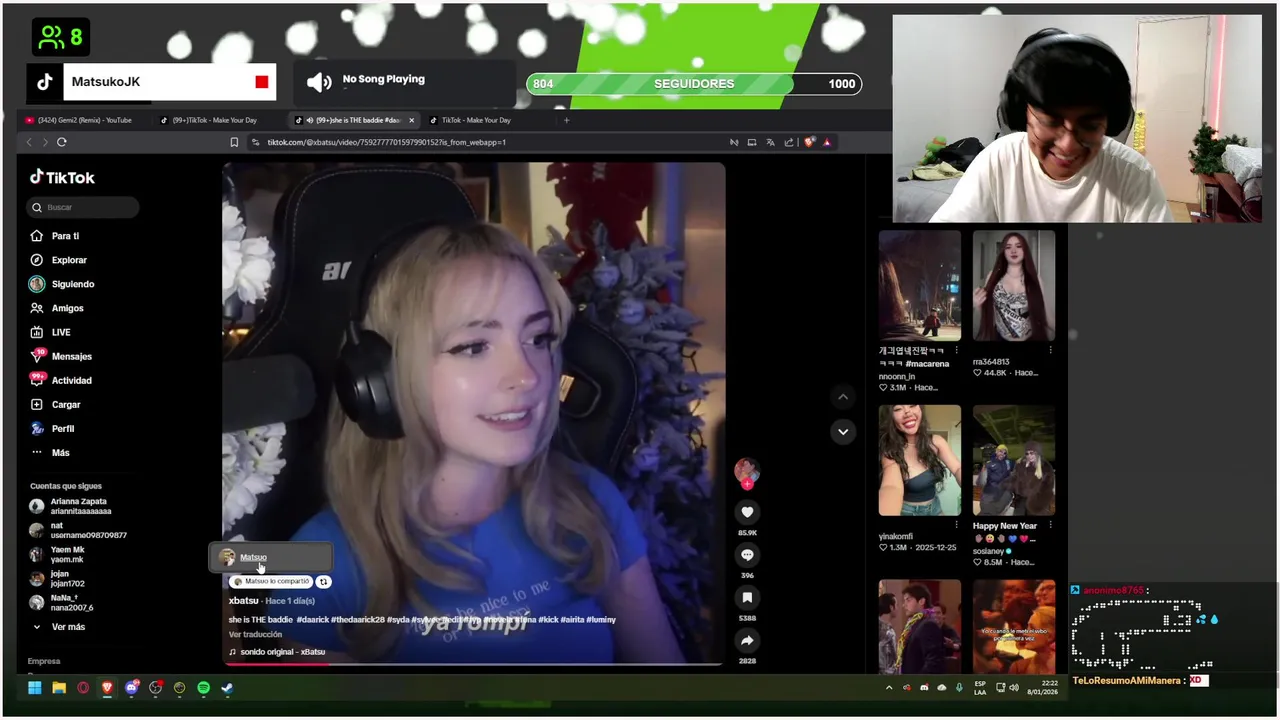Open options for macarena video
This screenshot has height=720, width=1280.
coord(957,351)
